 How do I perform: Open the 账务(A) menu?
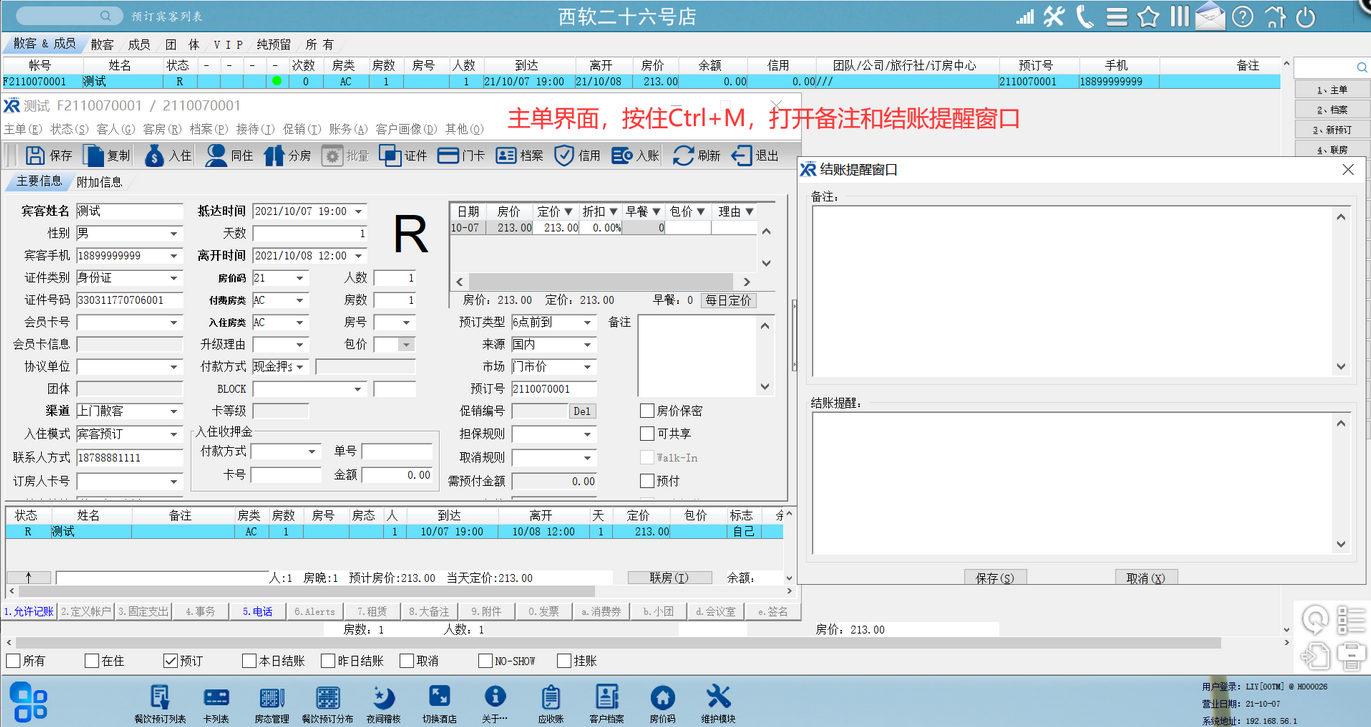(347, 129)
